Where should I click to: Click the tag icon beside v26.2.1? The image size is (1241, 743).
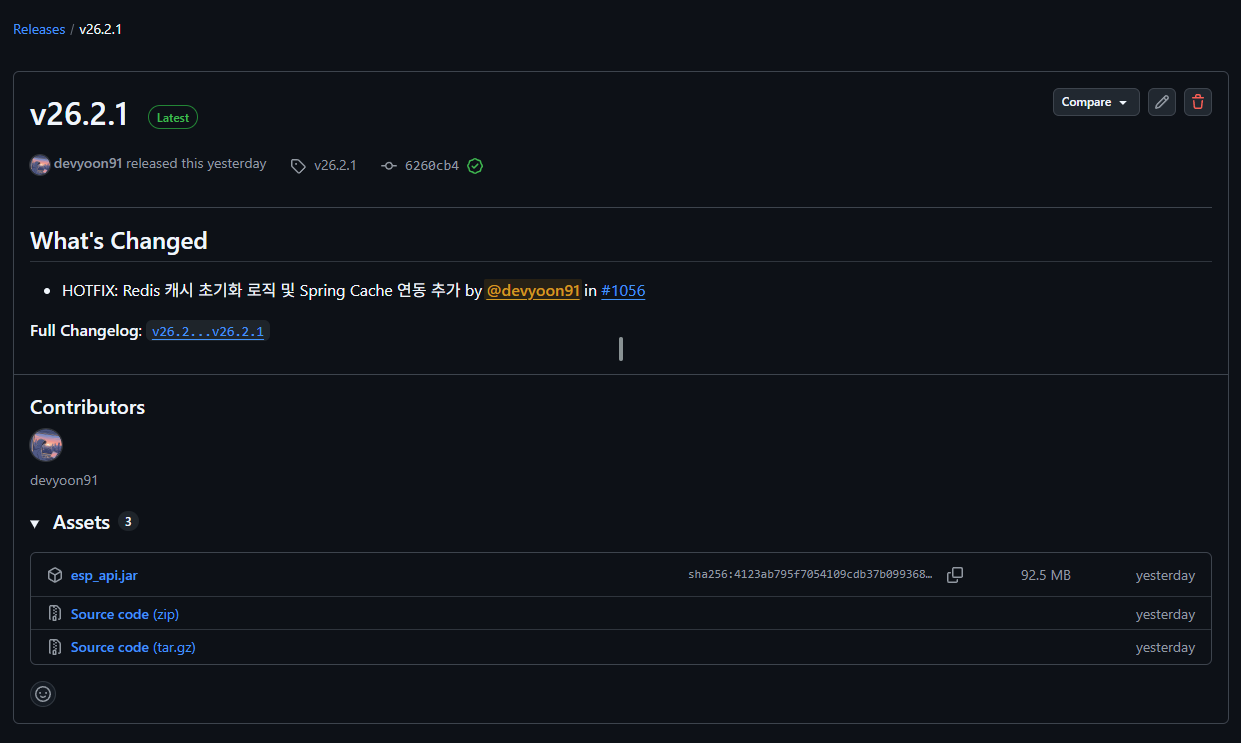(x=298, y=166)
